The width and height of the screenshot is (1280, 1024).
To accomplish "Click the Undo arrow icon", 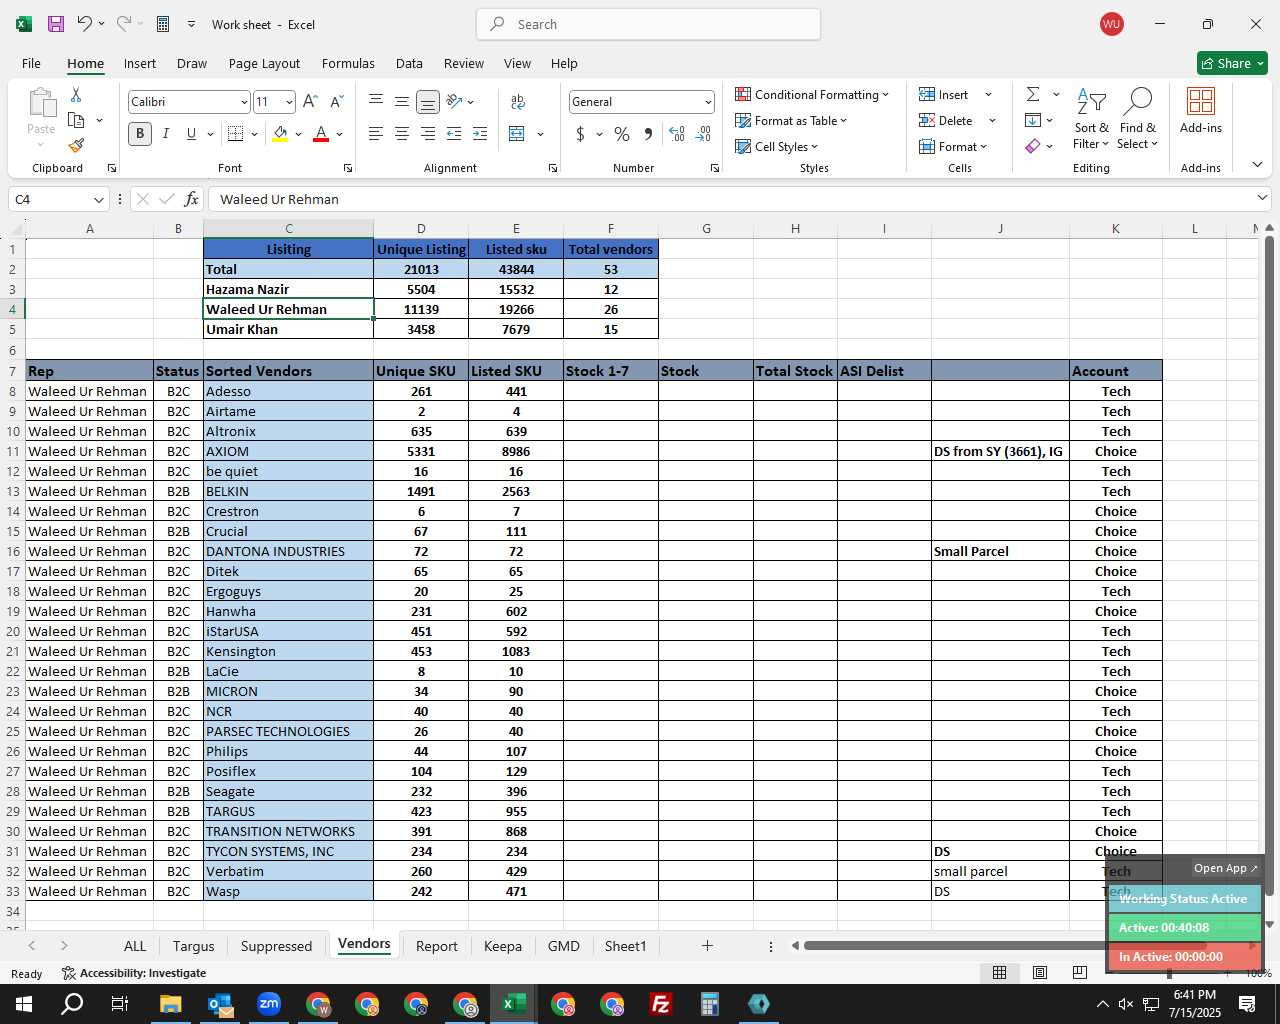I will coord(85,24).
